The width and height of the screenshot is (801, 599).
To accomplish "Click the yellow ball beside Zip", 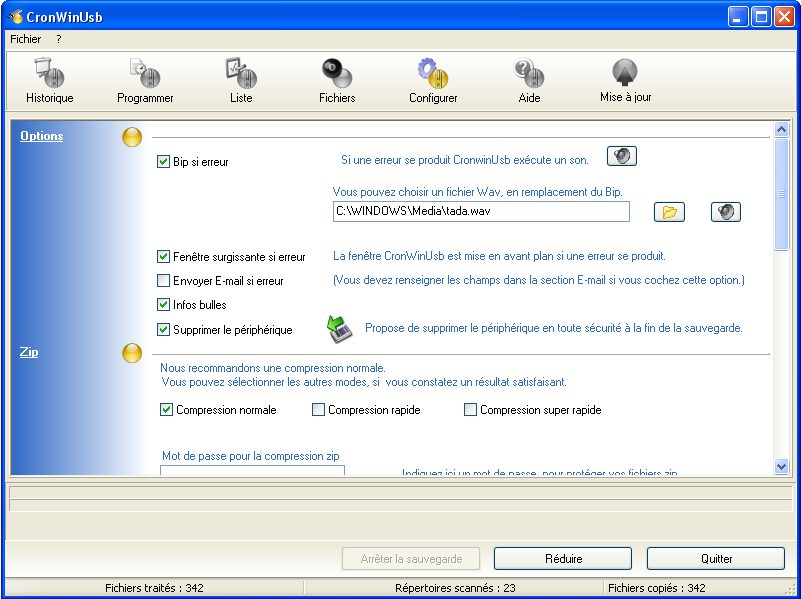I will coord(132,353).
